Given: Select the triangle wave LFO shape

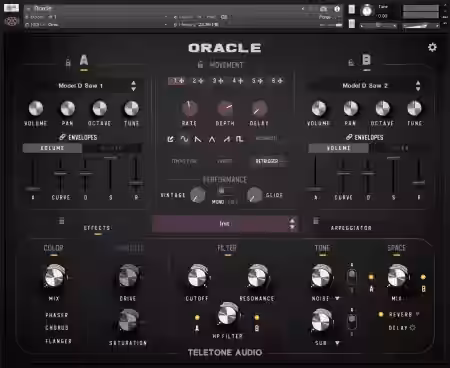Looking at the screenshot, I should click(212, 139).
